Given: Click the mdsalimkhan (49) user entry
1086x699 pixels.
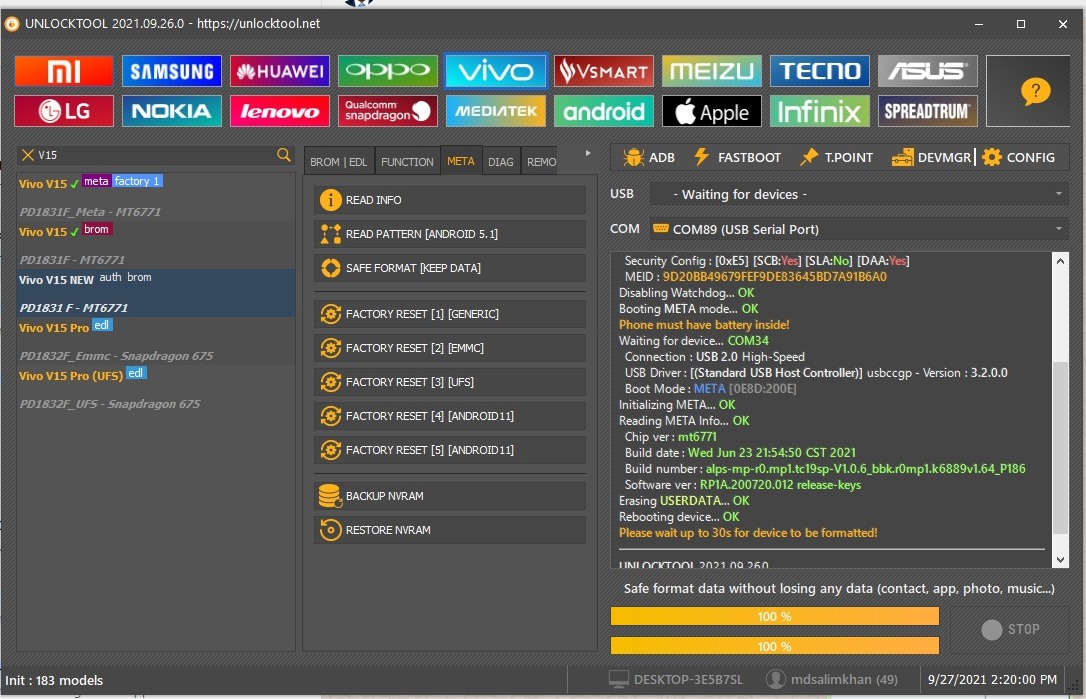Looking at the screenshot, I should coord(832,680).
